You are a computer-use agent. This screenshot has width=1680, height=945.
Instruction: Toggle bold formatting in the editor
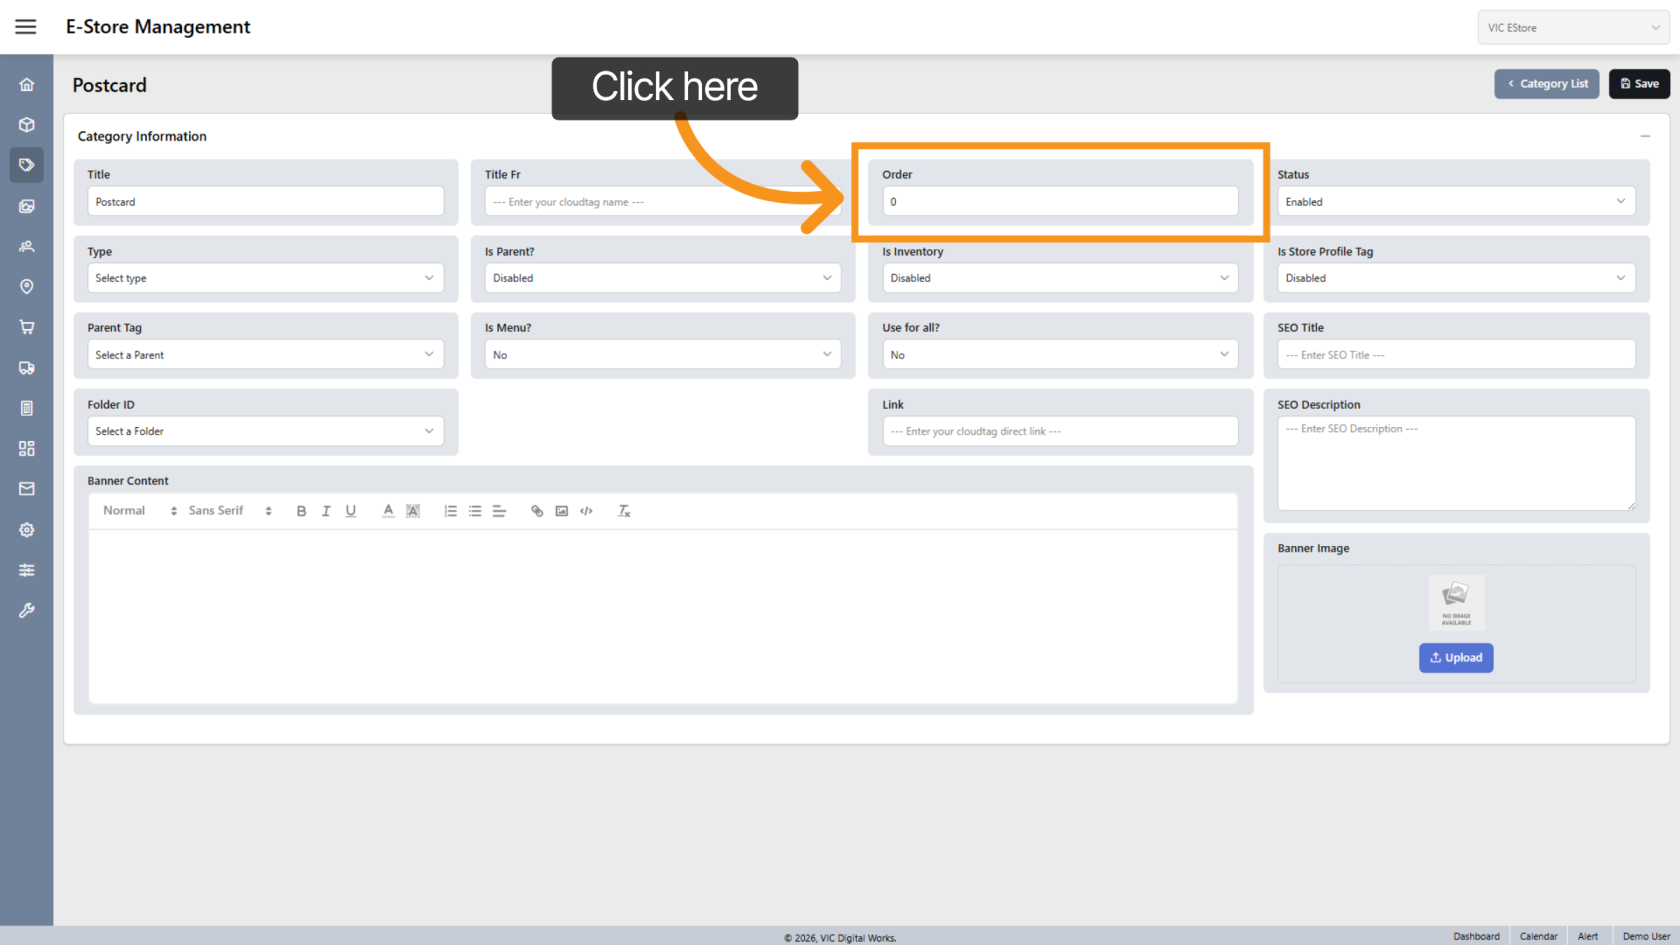tap(301, 511)
